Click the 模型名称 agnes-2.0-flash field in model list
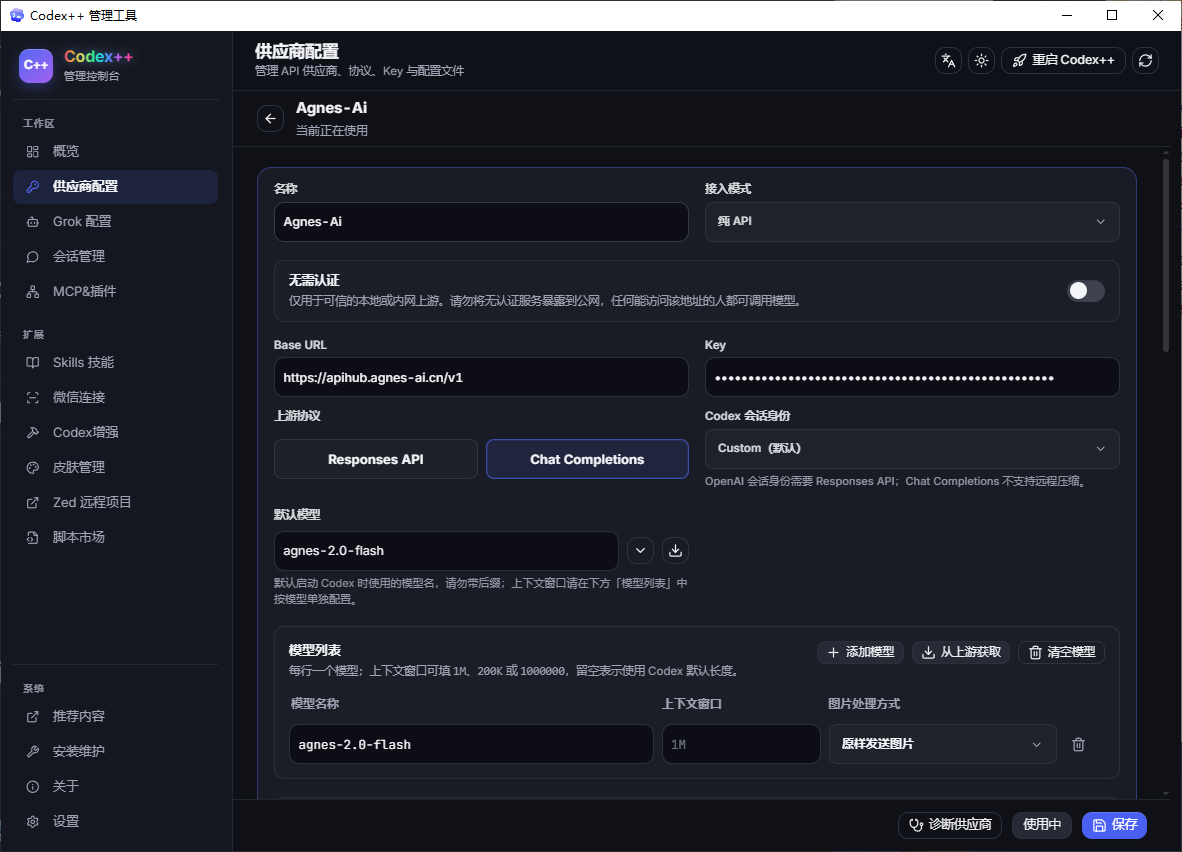Image resolution: width=1182 pixels, height=852 pixels. coord(471,744)
